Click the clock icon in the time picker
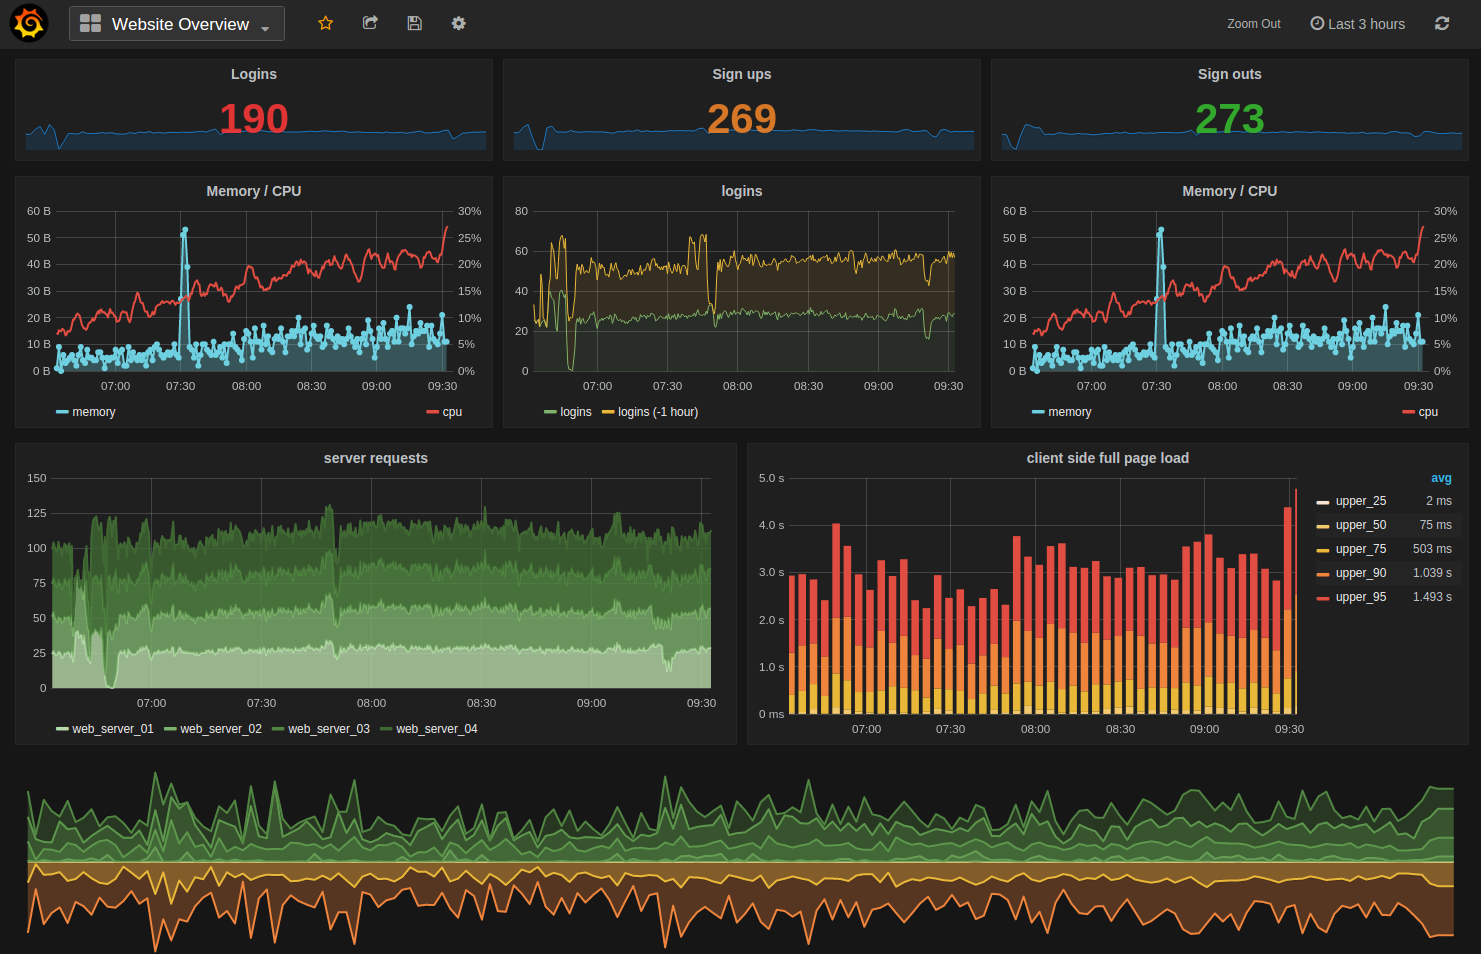The width and height of the screenshot is (1481, 954). pyautogui.click(x=1317, y=23)
